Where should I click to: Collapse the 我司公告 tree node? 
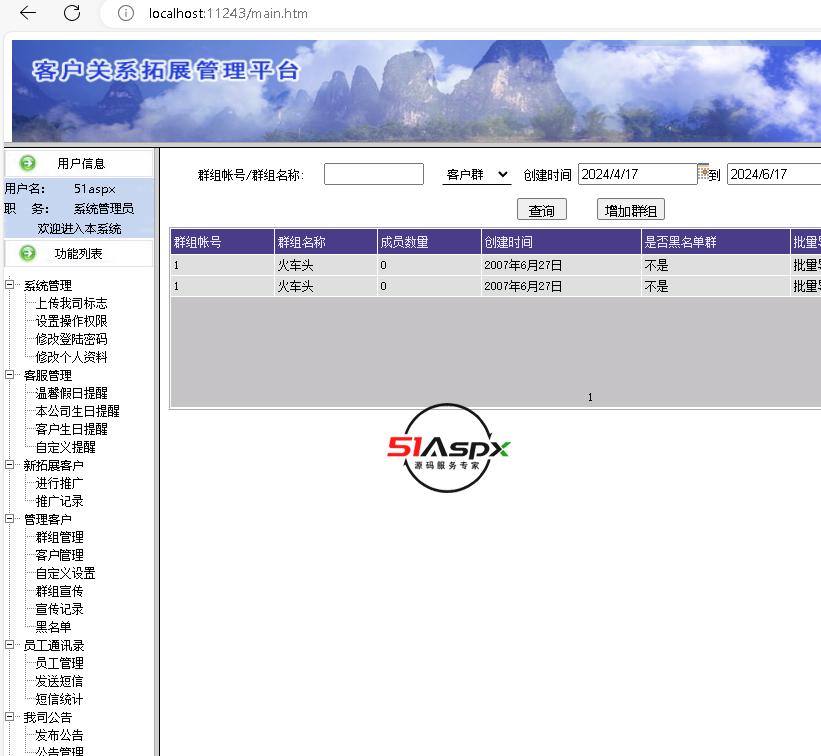coord(9,717)
